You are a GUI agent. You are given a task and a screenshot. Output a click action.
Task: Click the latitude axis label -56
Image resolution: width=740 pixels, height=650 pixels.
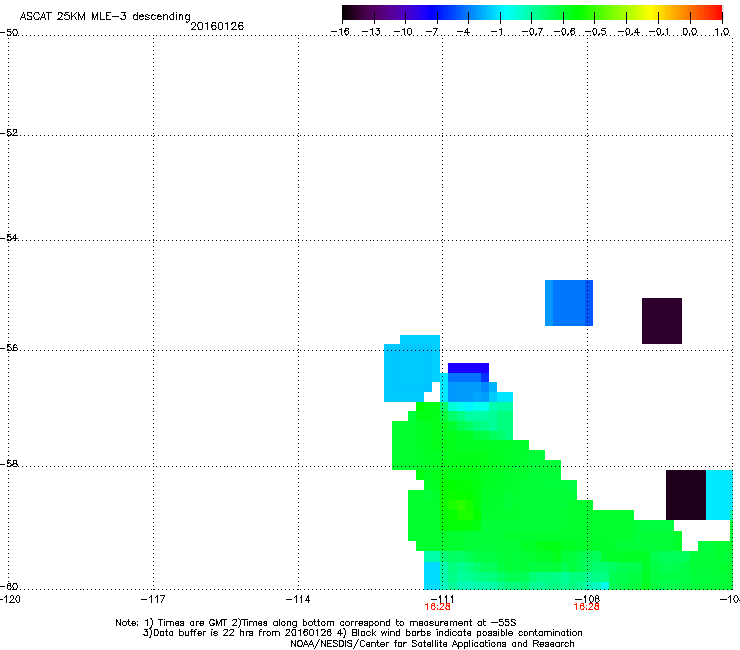9,347
